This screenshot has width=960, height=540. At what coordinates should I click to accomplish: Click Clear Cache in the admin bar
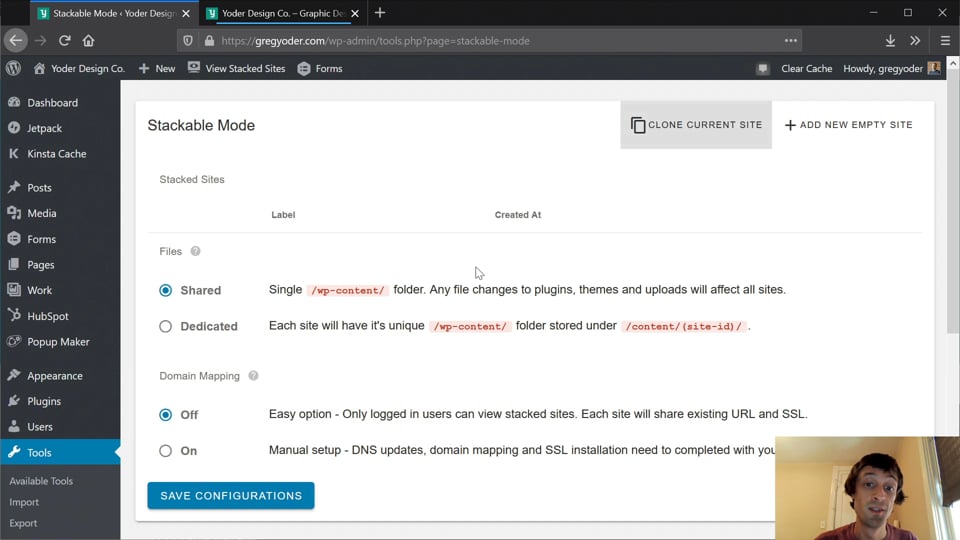[806, 69]
